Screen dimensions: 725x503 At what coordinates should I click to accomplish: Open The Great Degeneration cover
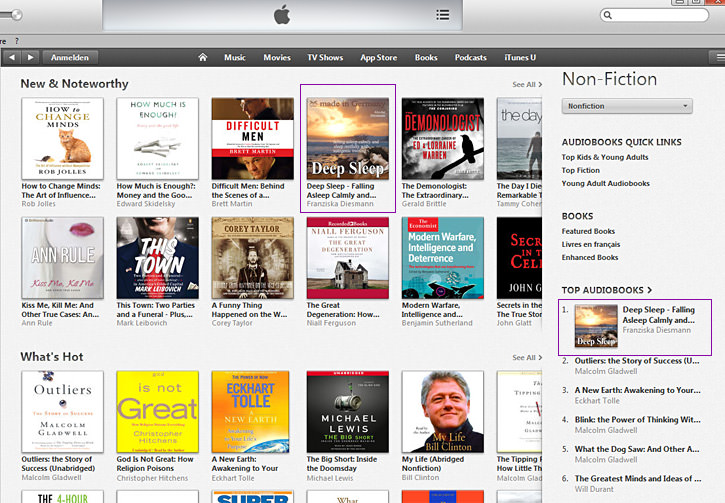348,258
